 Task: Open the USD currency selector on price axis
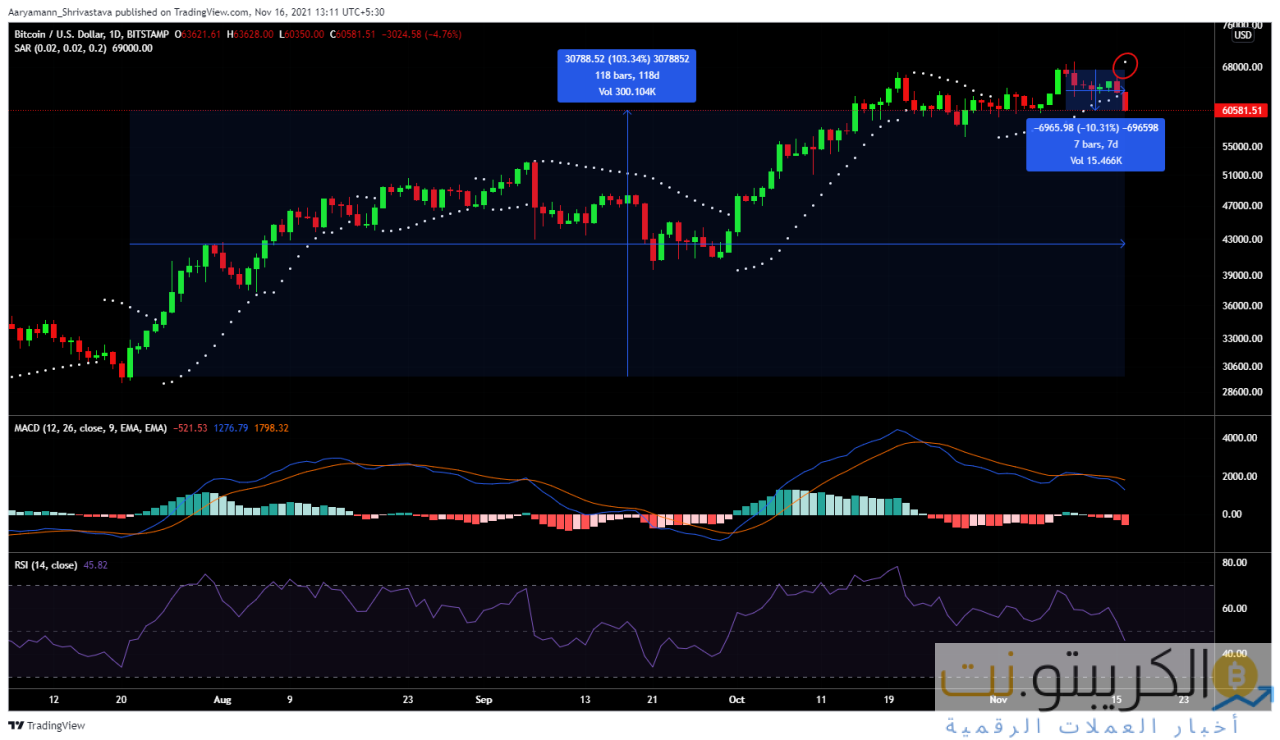pos(1242,35)
